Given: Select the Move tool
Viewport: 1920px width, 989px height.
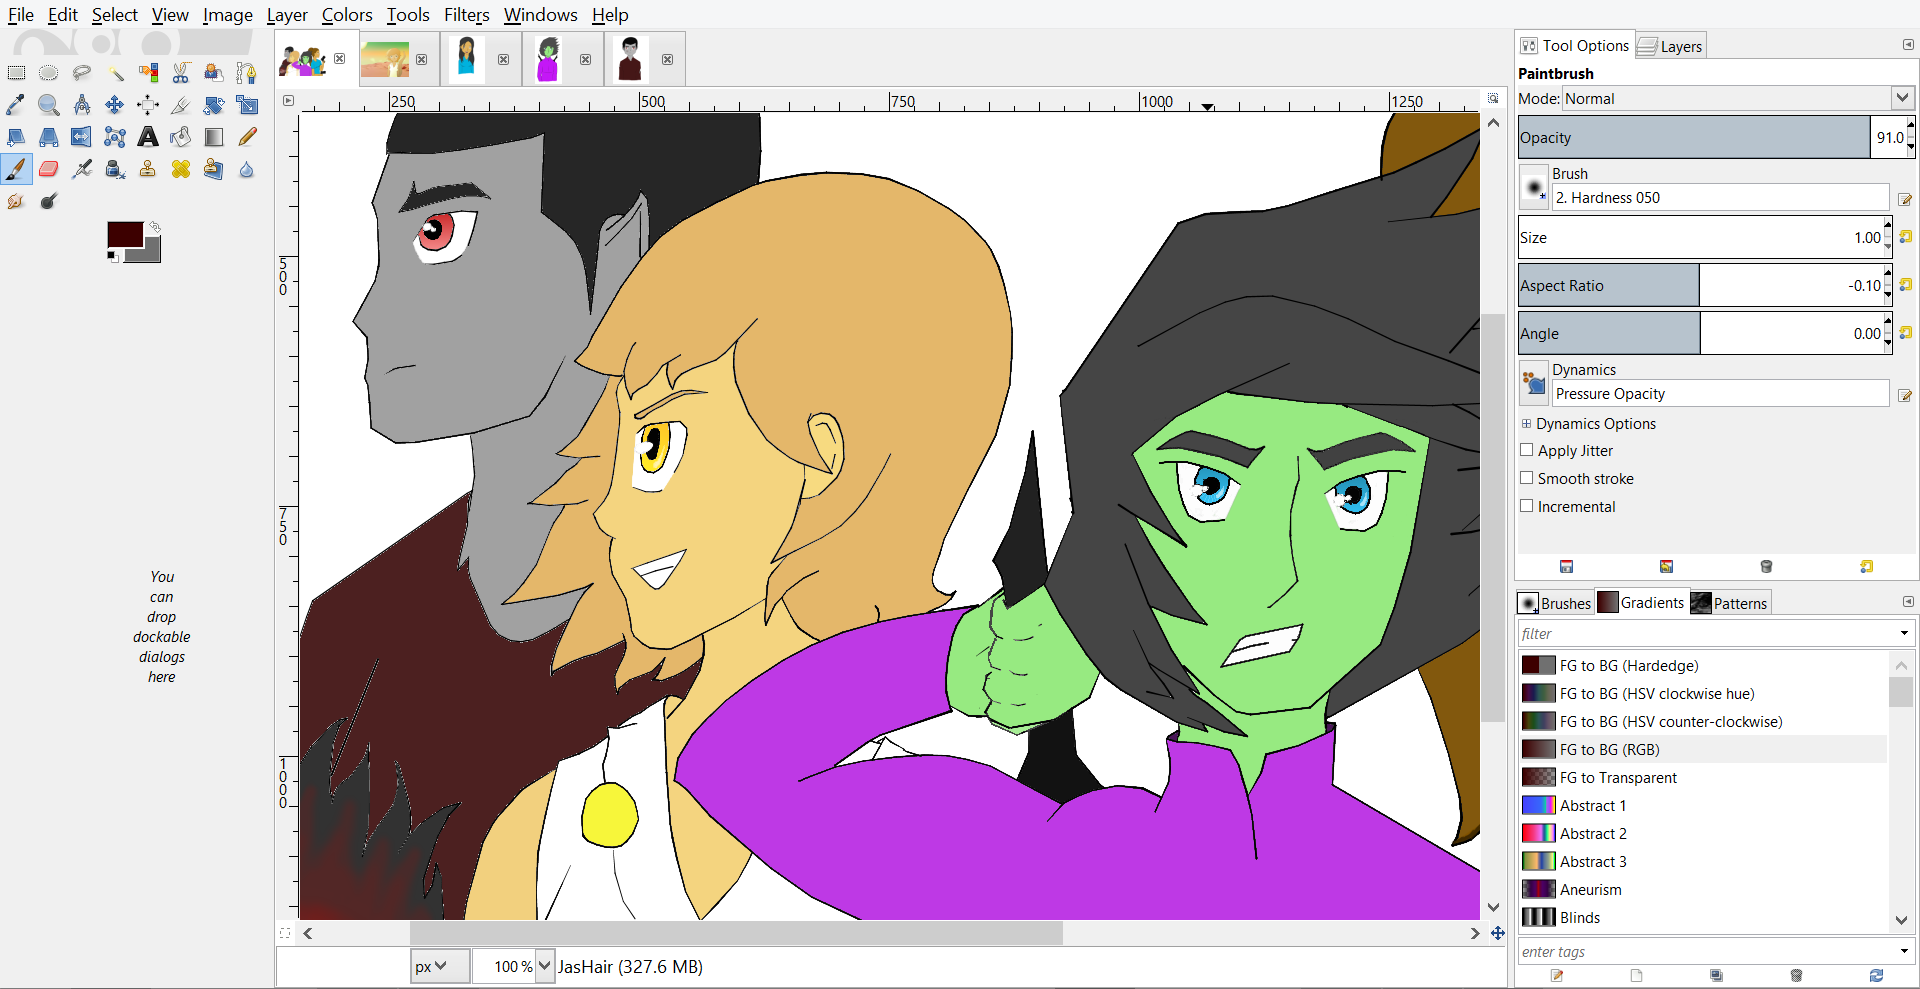Looking at the screenshot, I should point(115,105).
